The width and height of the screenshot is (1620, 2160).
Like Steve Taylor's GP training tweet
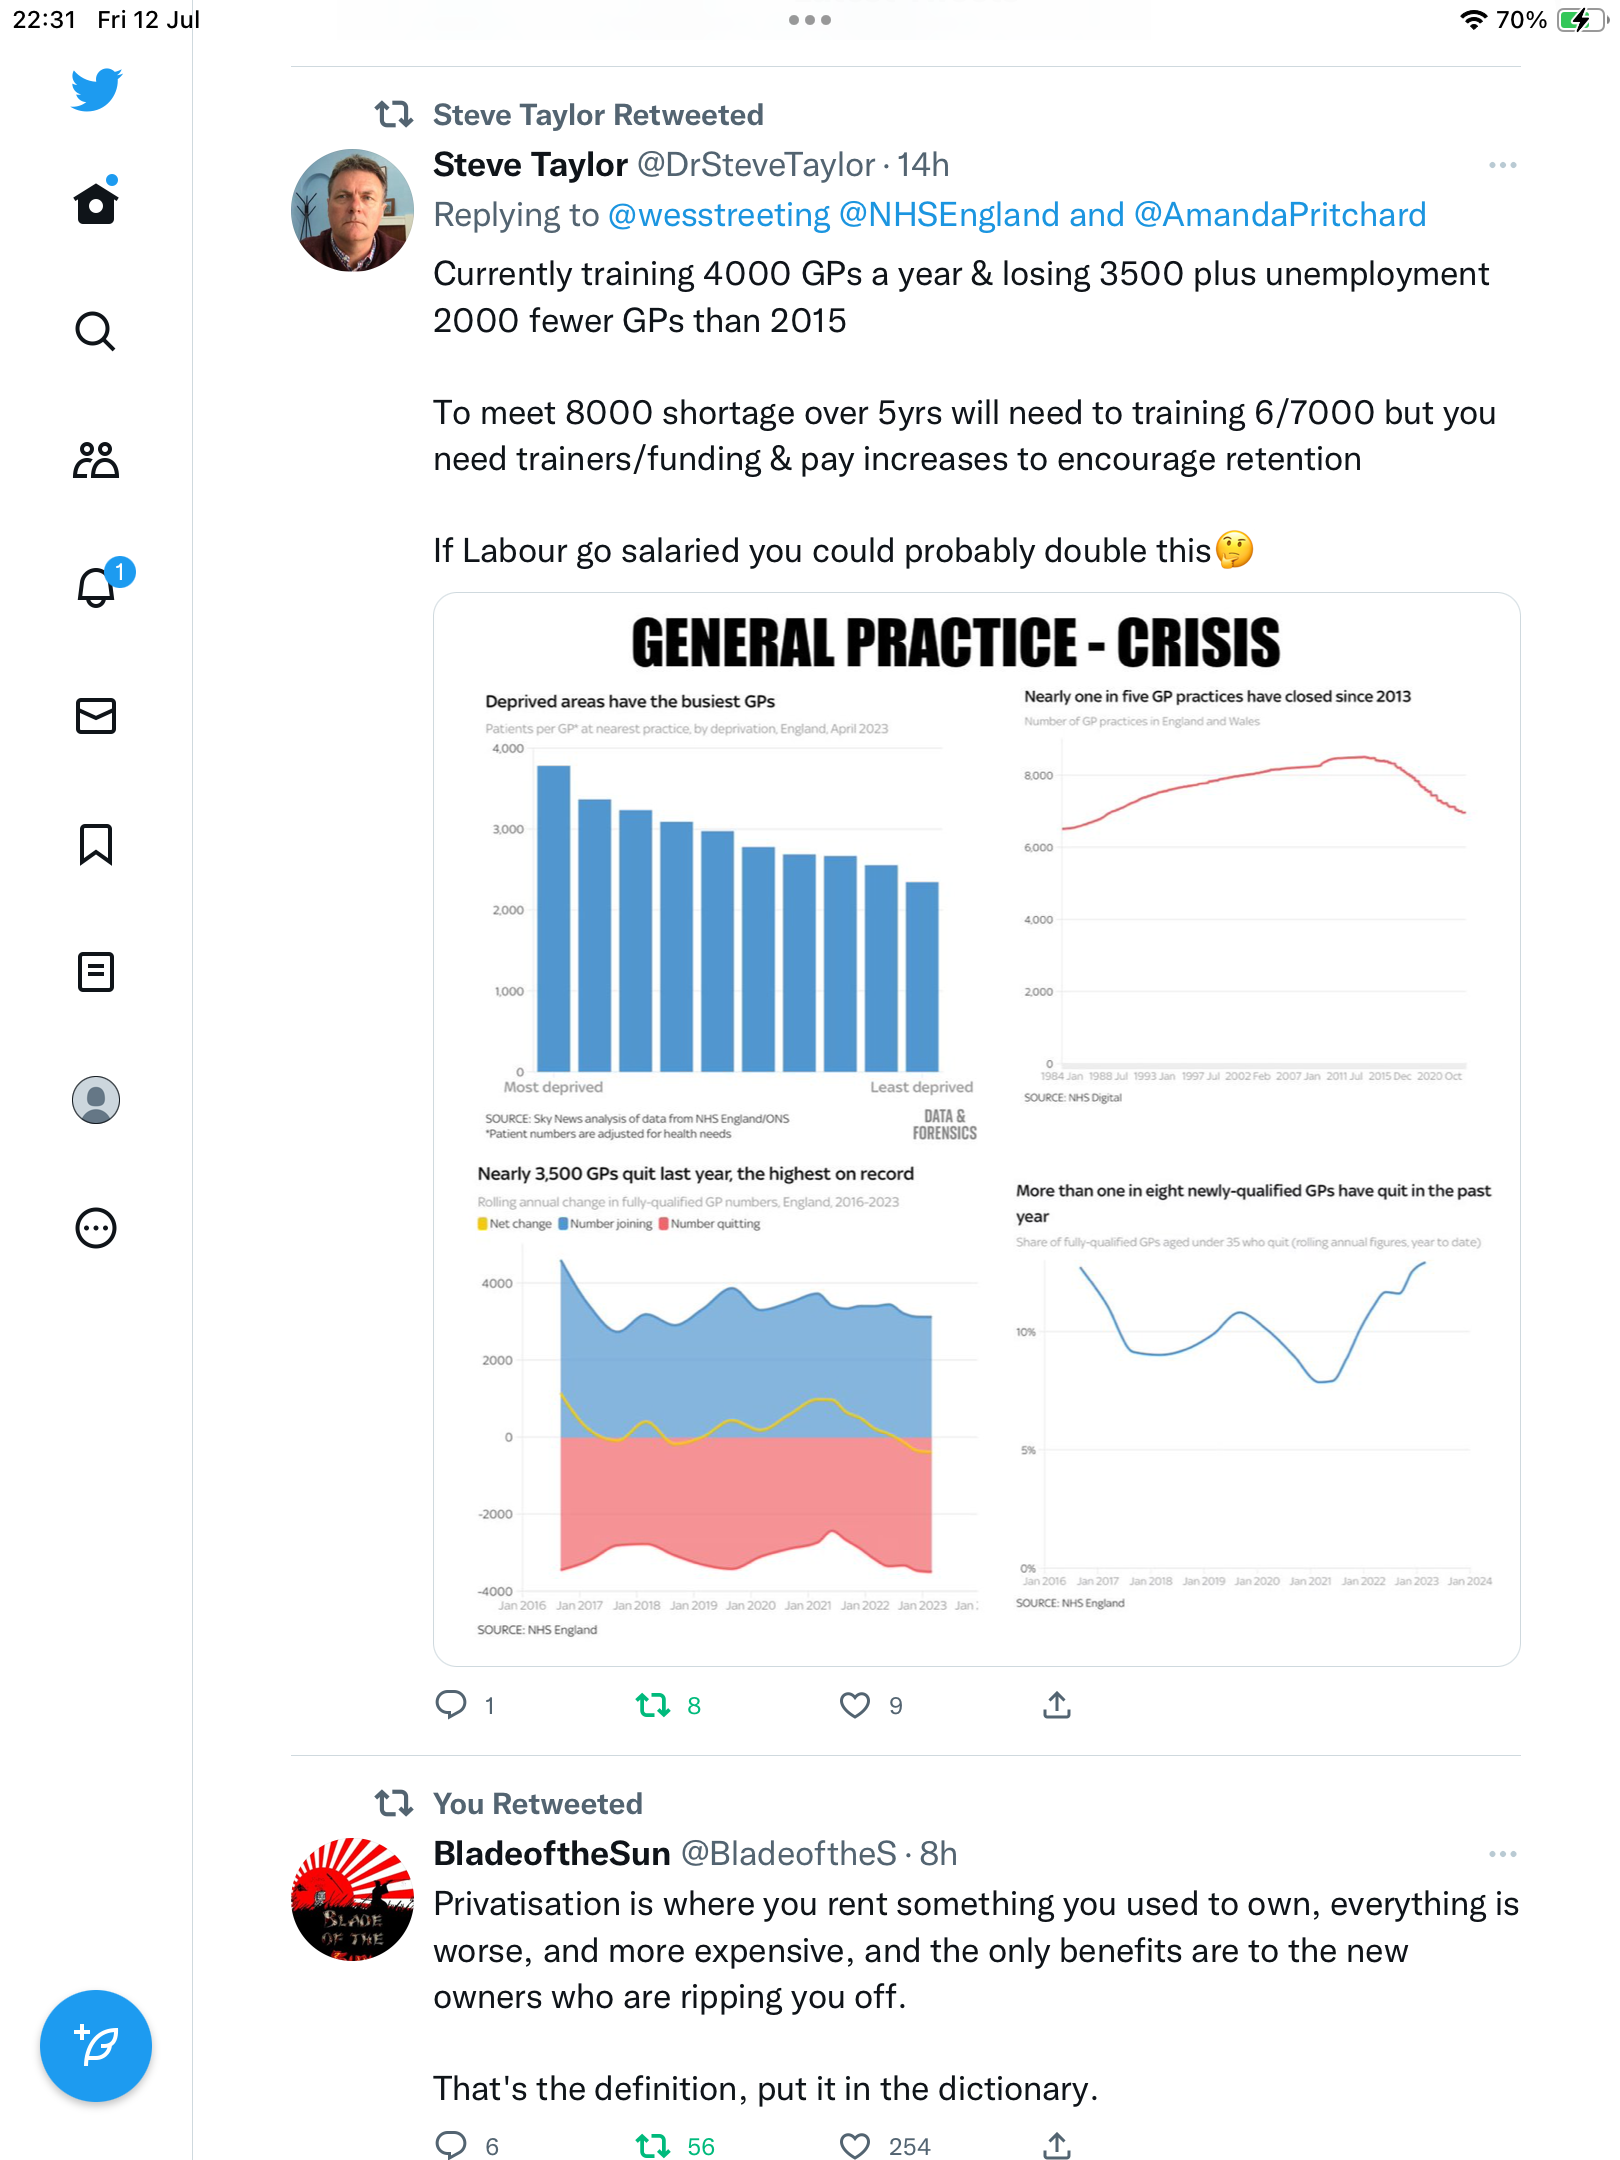point(855,1705)
